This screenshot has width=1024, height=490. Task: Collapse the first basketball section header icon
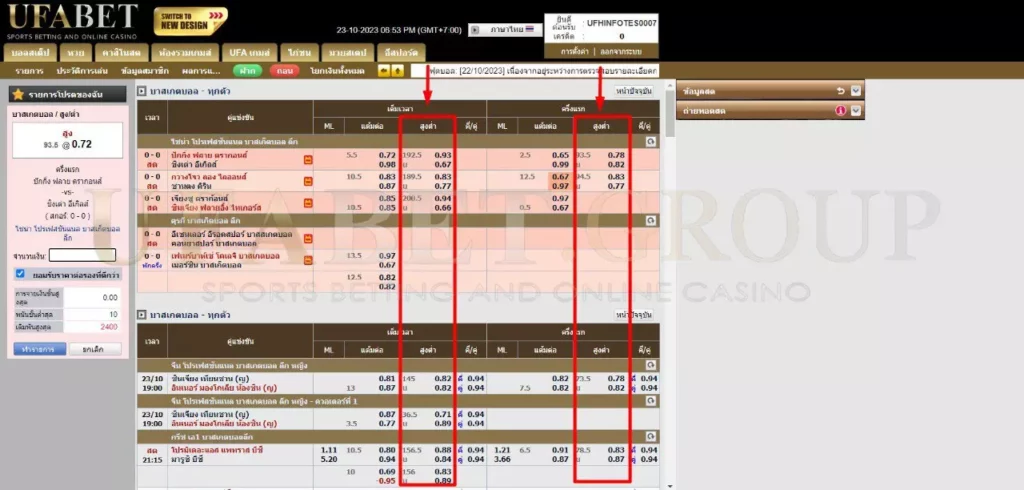142,92
